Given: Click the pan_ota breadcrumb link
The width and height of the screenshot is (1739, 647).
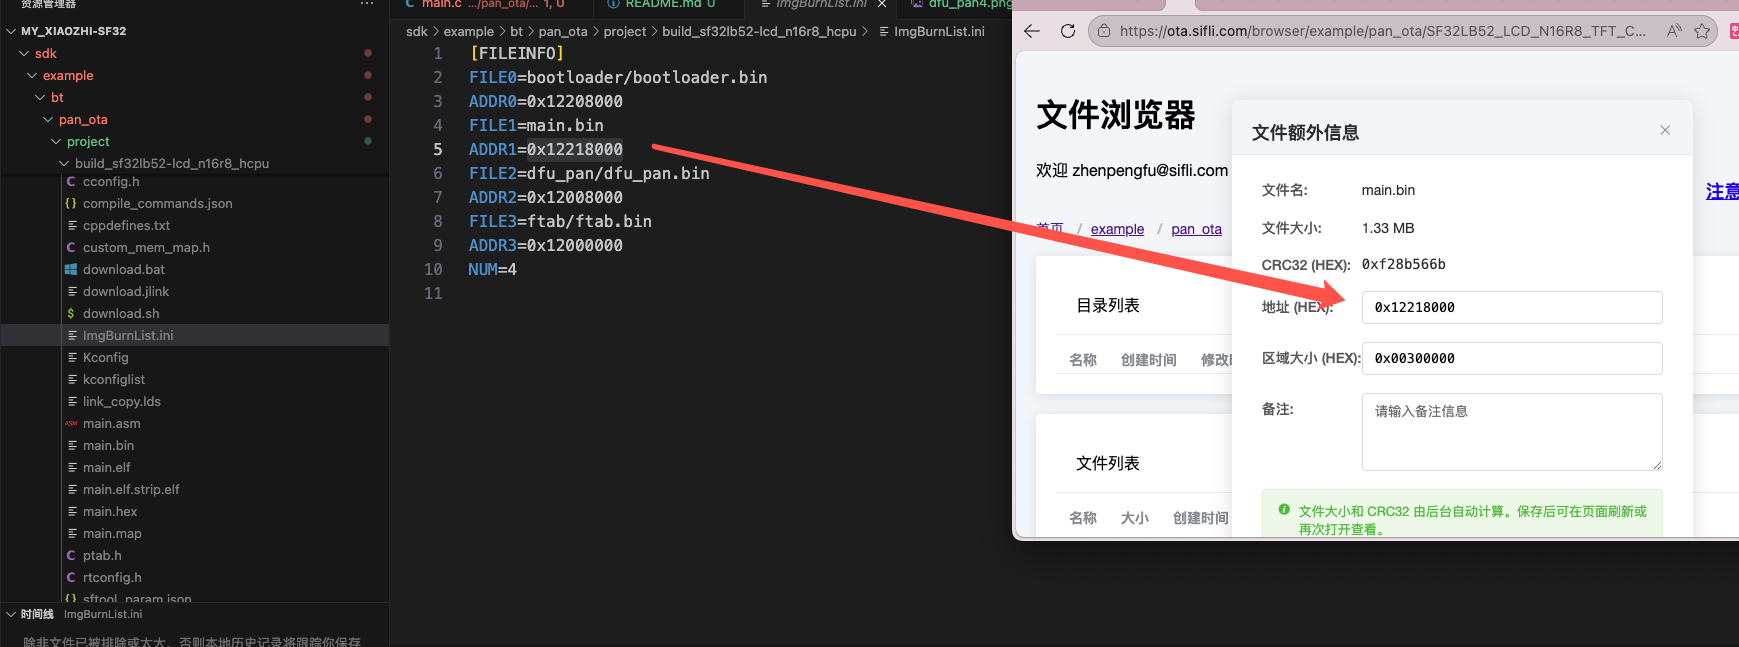Looking at the screenshot, I should (x=1196, y=229).
